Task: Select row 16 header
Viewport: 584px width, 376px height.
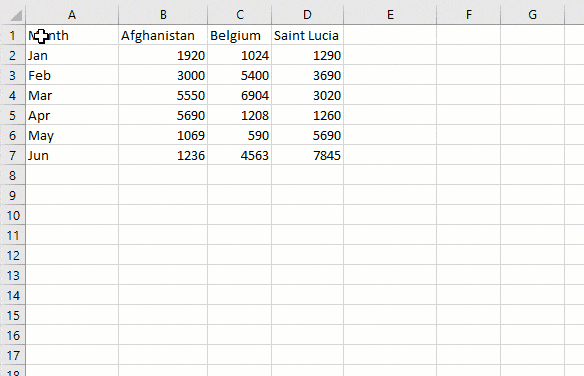Action: (x=13, y=335)
